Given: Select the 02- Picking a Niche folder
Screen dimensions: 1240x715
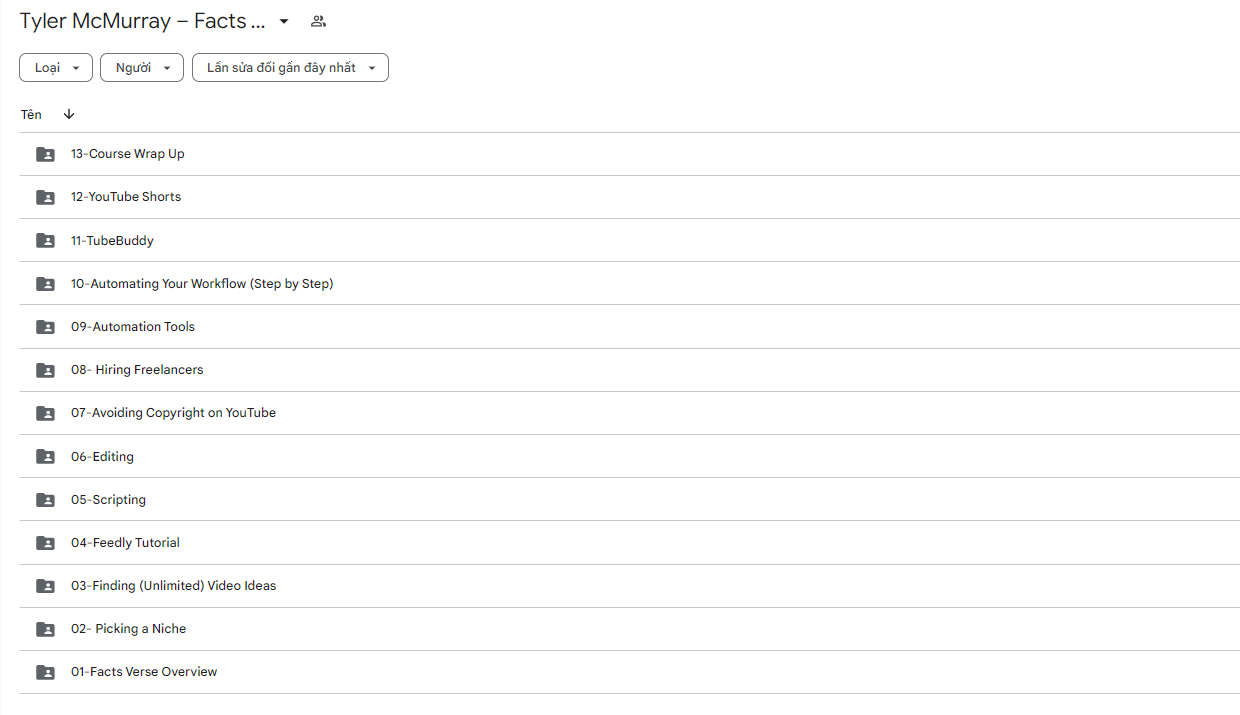Looking at the screenshot, I should pyautogui.click(x=629, y=629).
